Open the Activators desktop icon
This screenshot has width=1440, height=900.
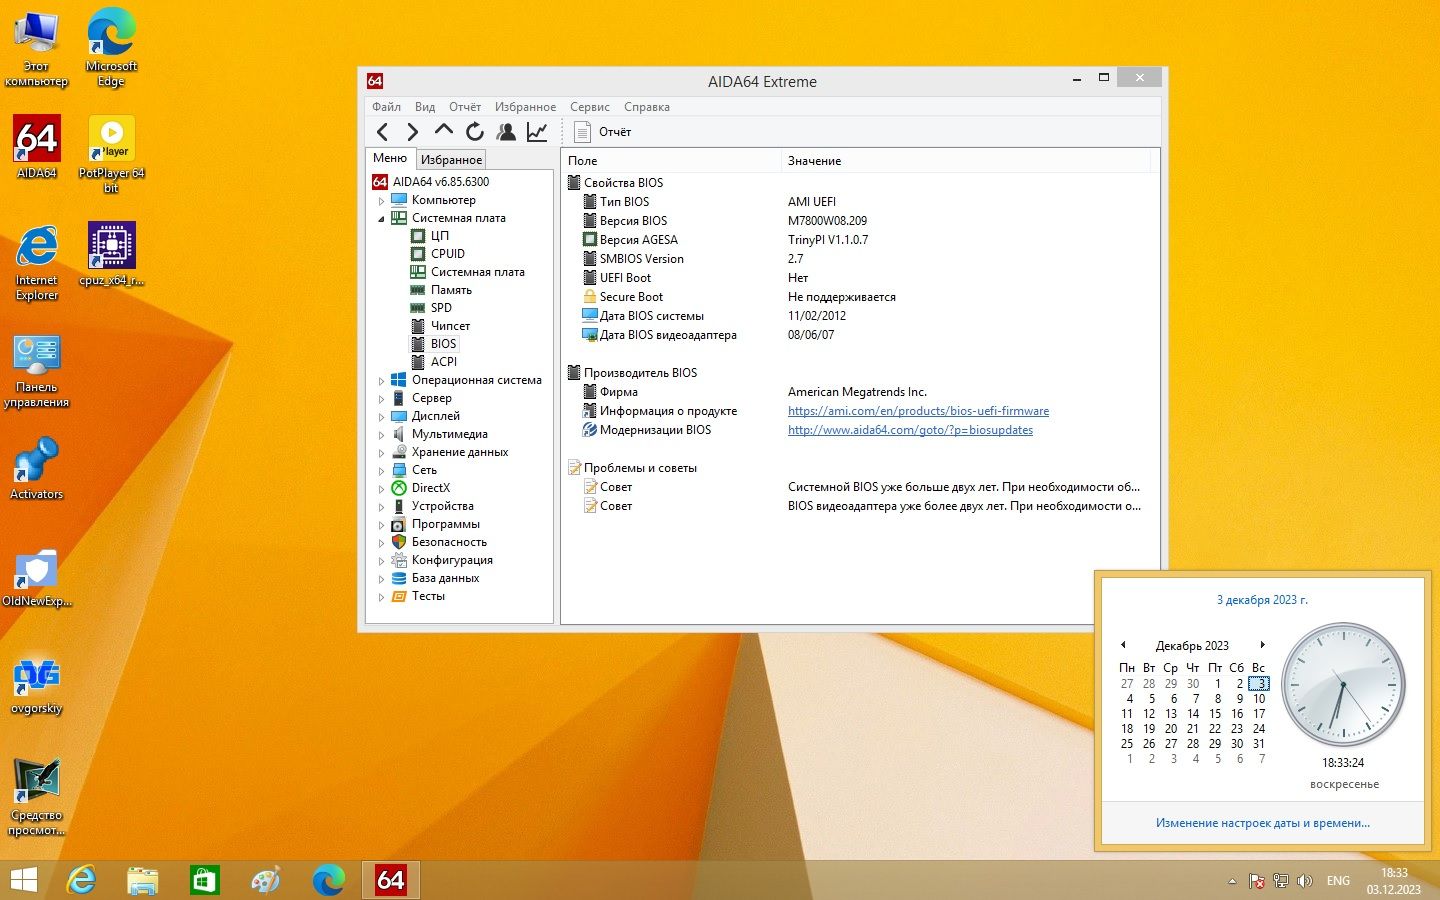click(37, 468)
